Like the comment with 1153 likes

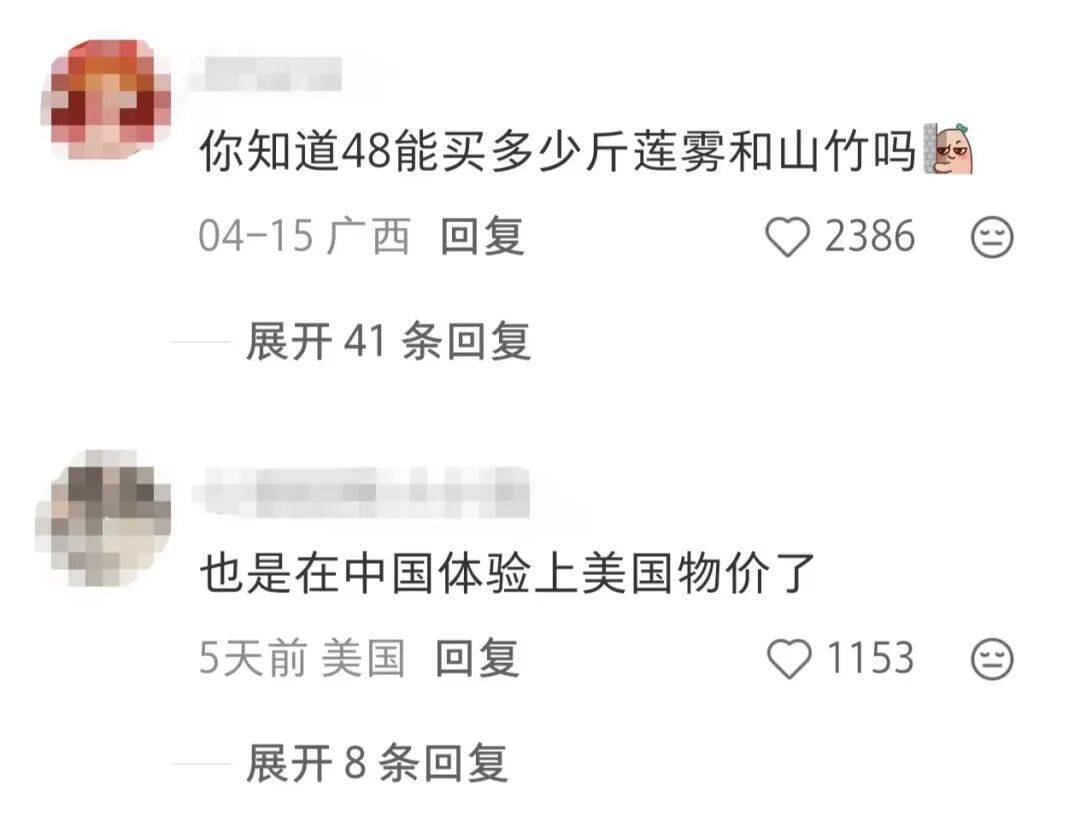[789, 658]
